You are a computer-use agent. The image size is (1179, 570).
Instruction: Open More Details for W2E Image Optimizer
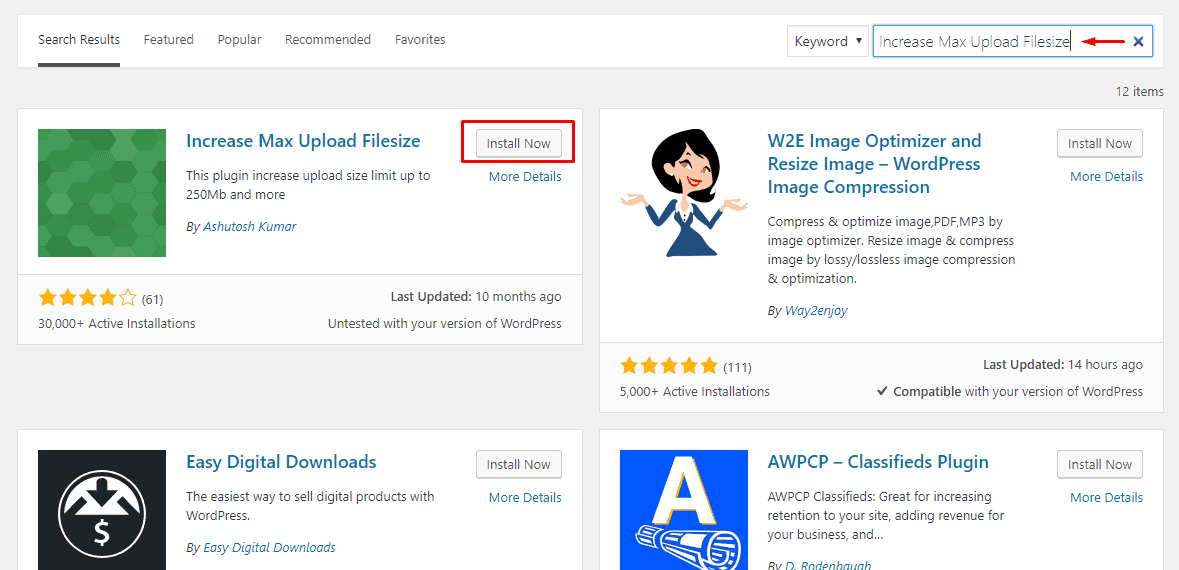1106,177
